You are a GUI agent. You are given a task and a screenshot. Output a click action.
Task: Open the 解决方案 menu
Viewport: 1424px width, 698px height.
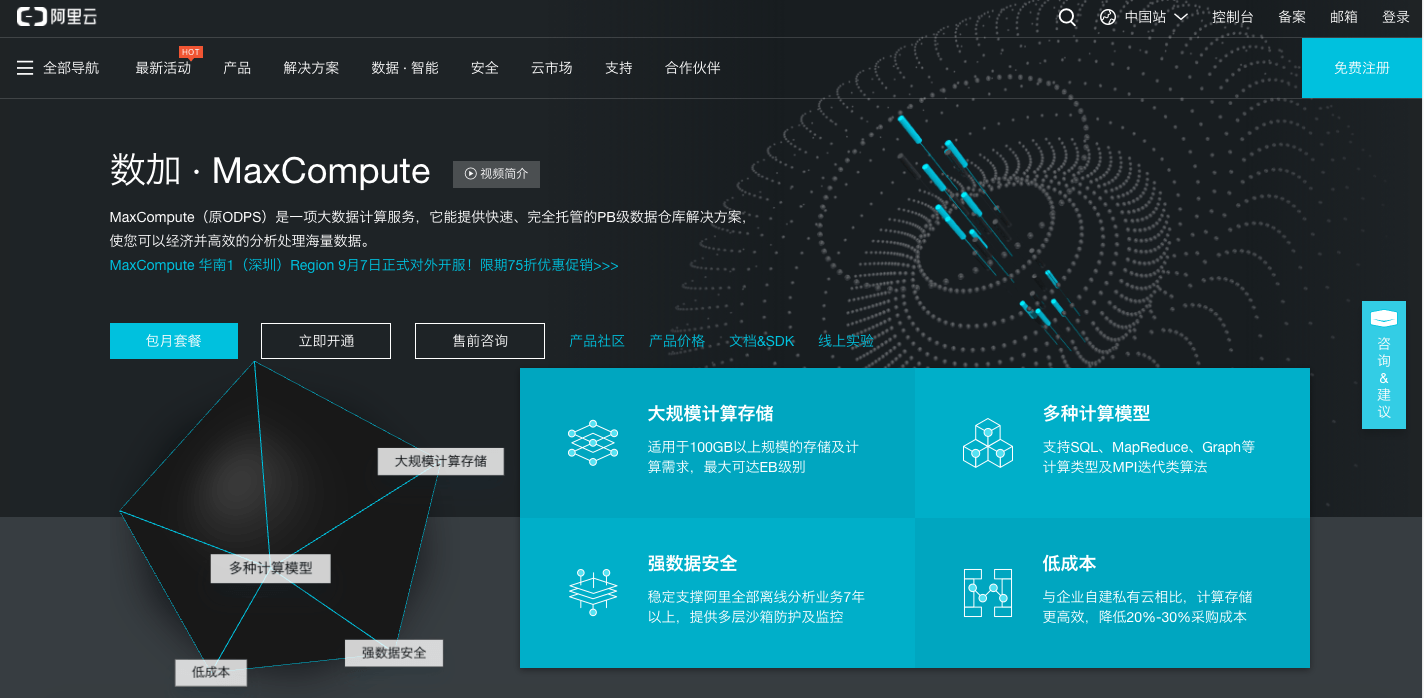(x=311, y=68)
